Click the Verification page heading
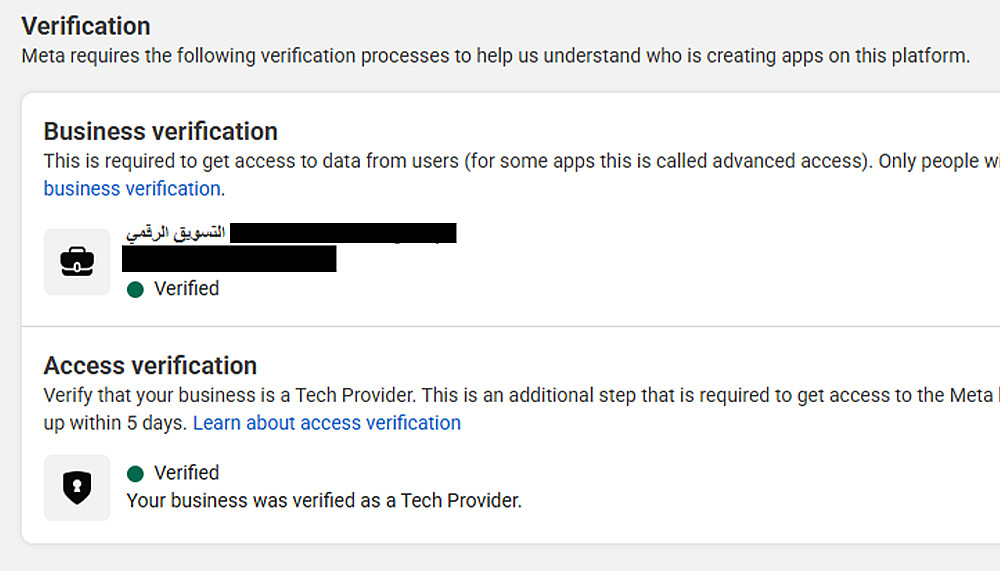Image resolution: width=1000 pixels, height=571 pixels. [86, 26]
